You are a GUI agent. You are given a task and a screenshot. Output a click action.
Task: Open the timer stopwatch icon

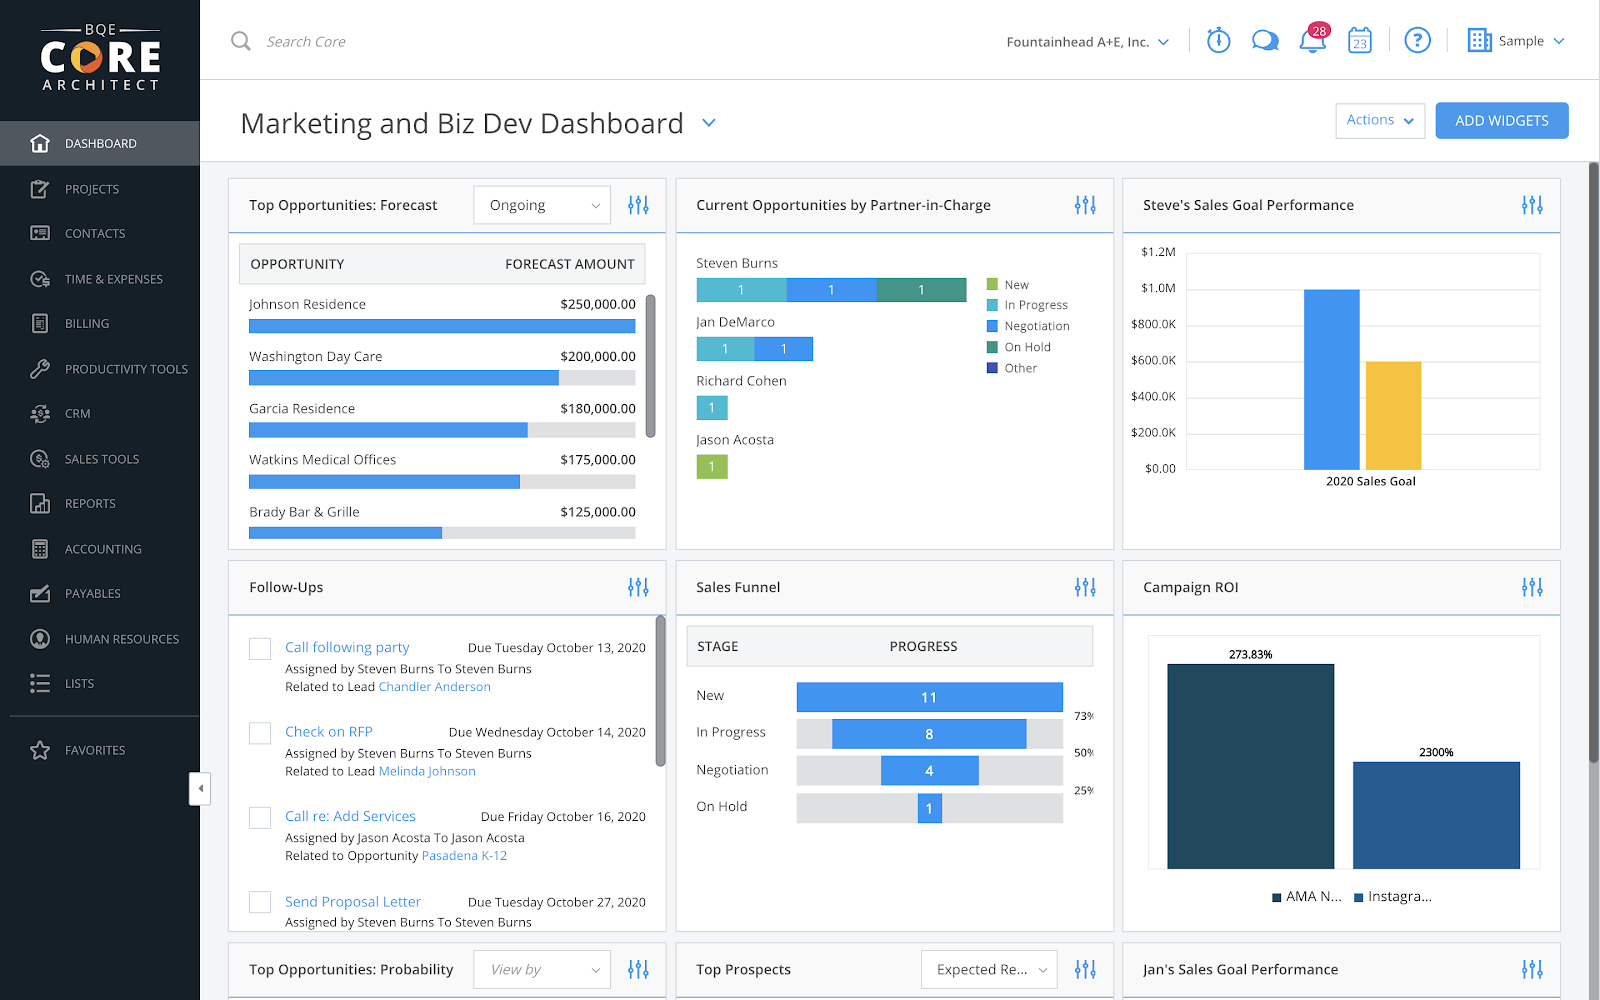pyautogui.click(x=1218, y=41)
